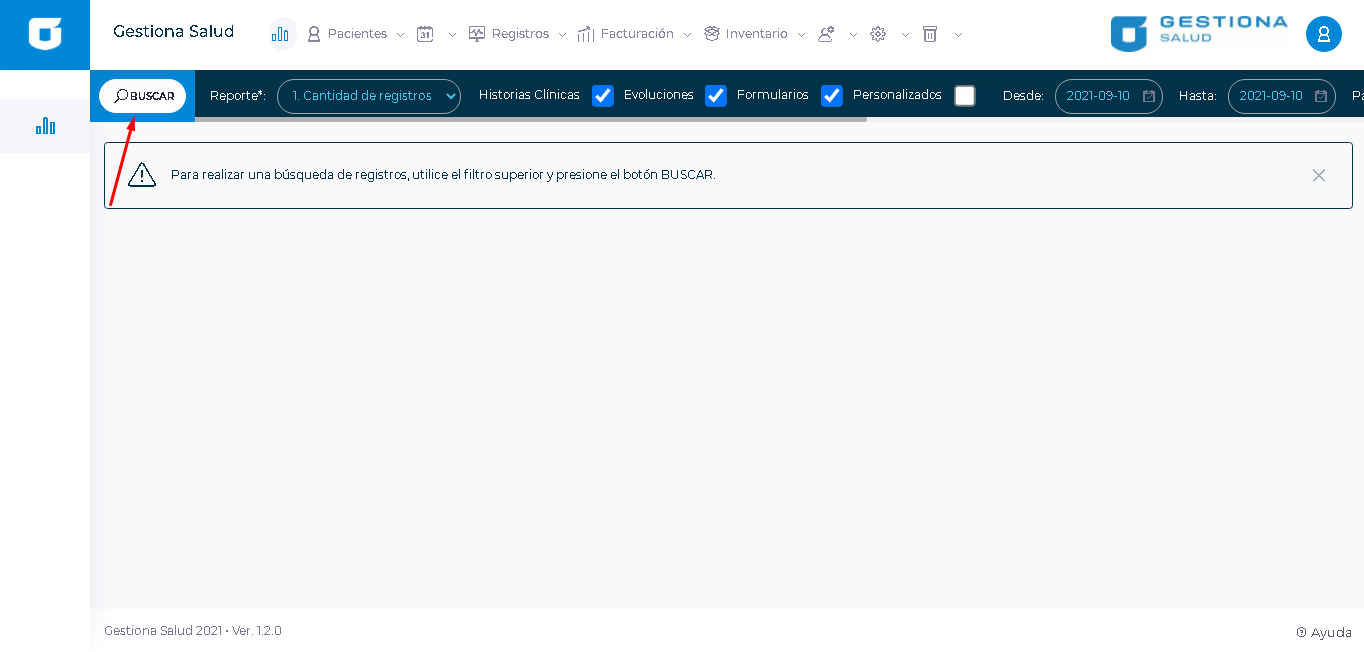Click the bar chart reports icon in top navigation
The image size is (1364, 652).
point(281,34)
